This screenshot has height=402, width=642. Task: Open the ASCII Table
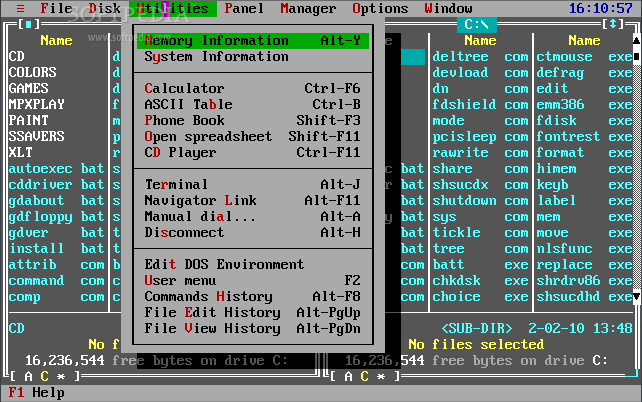coord(253,104)
